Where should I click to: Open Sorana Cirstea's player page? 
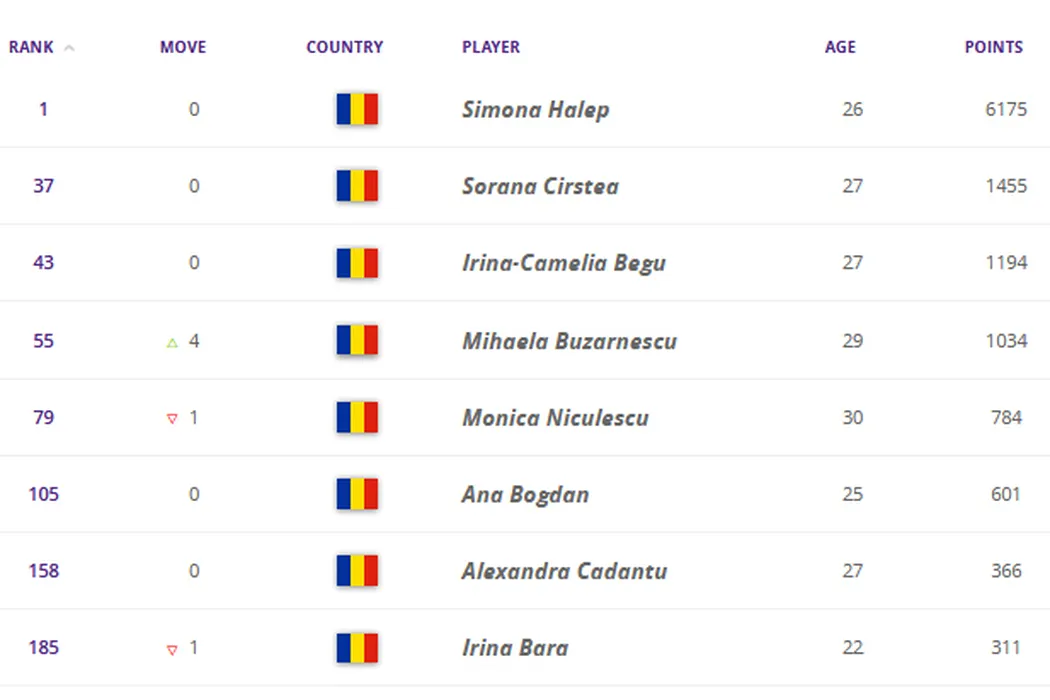(x=540, y=186)
